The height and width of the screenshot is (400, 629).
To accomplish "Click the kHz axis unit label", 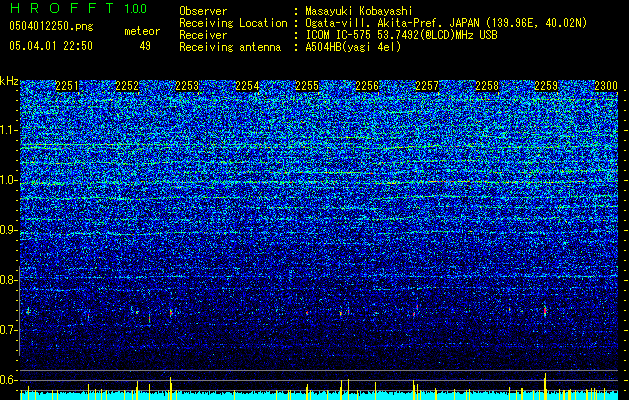I will coord(9,81).
